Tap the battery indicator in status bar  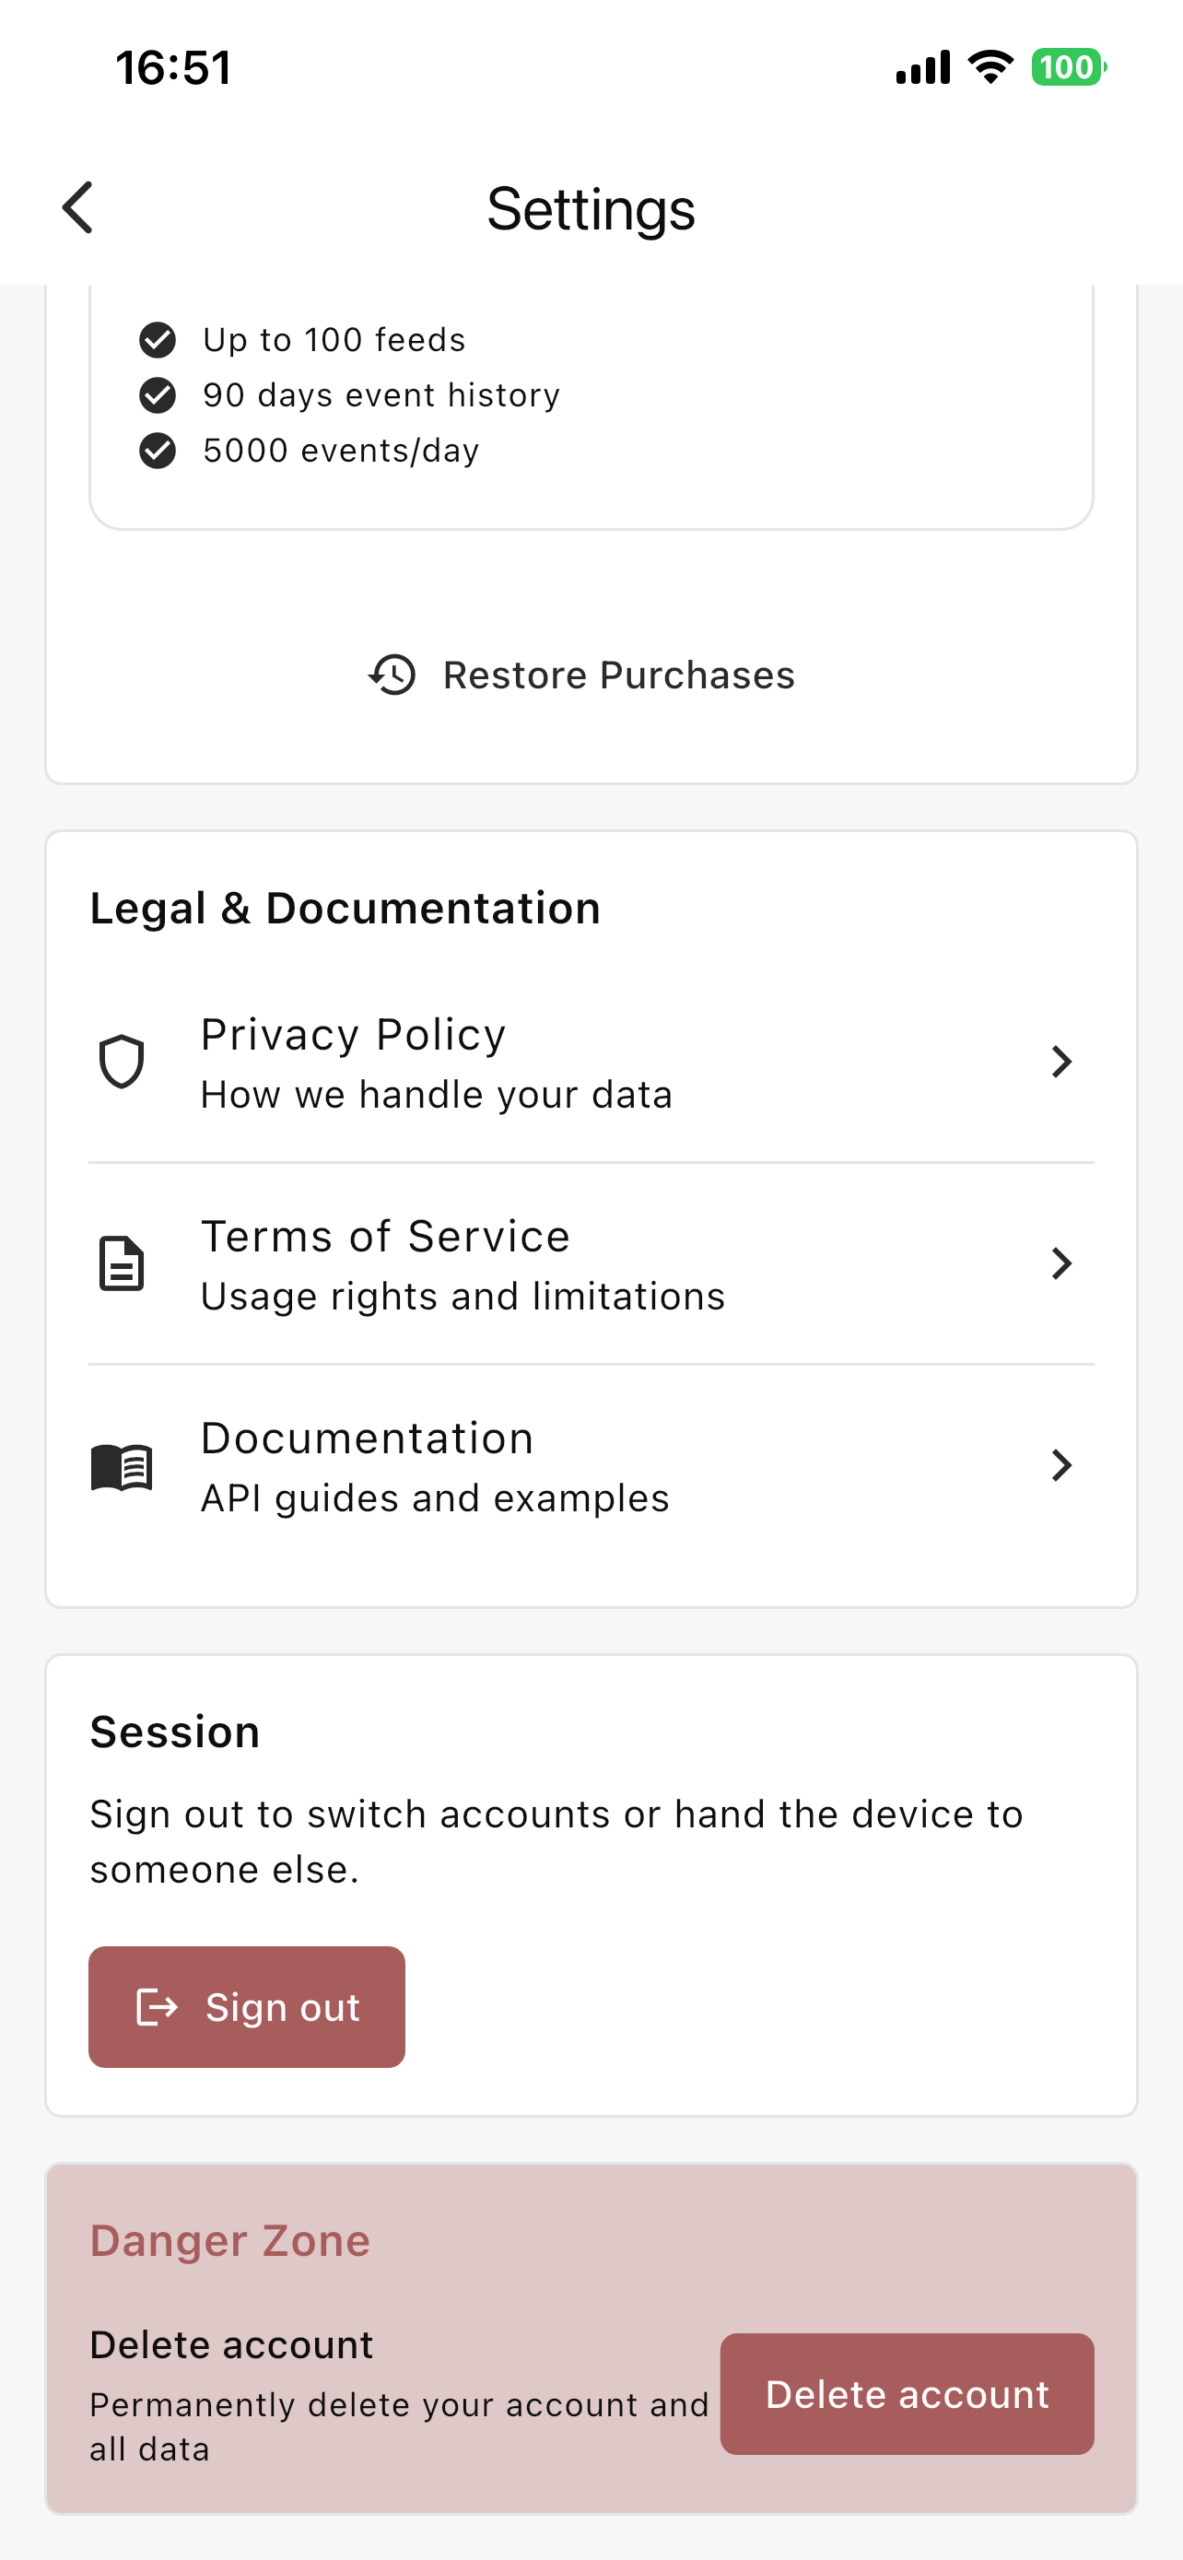click(1068, 67)
